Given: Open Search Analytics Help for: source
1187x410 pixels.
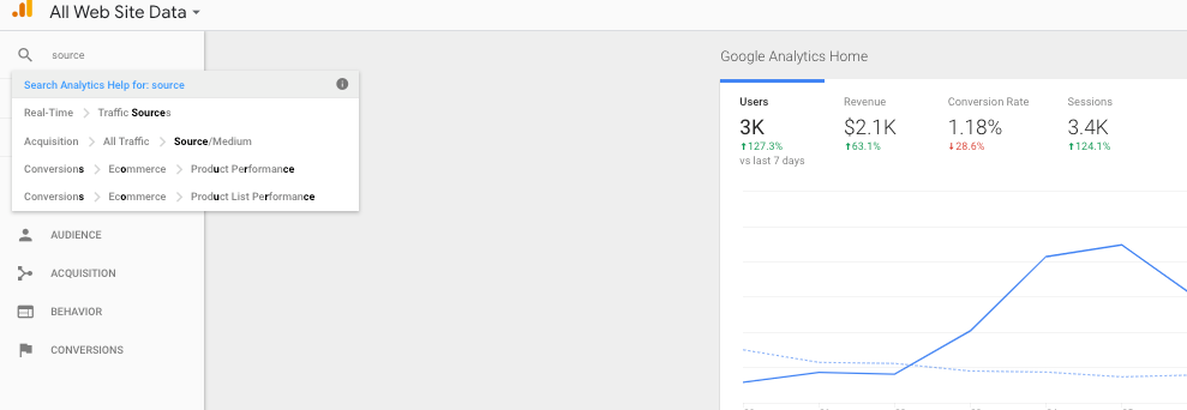Looking at the screenshot, I should coord(104,85).
